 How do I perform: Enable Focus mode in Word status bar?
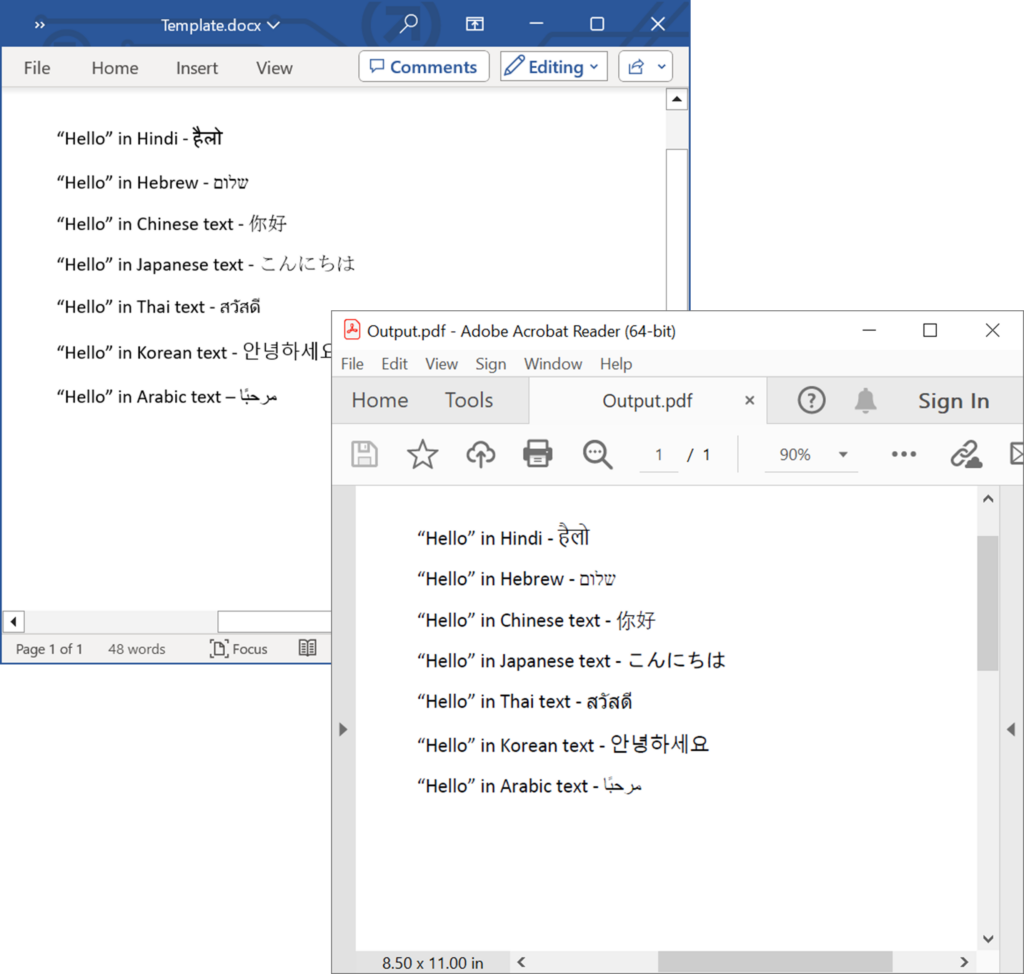[238, 648]
